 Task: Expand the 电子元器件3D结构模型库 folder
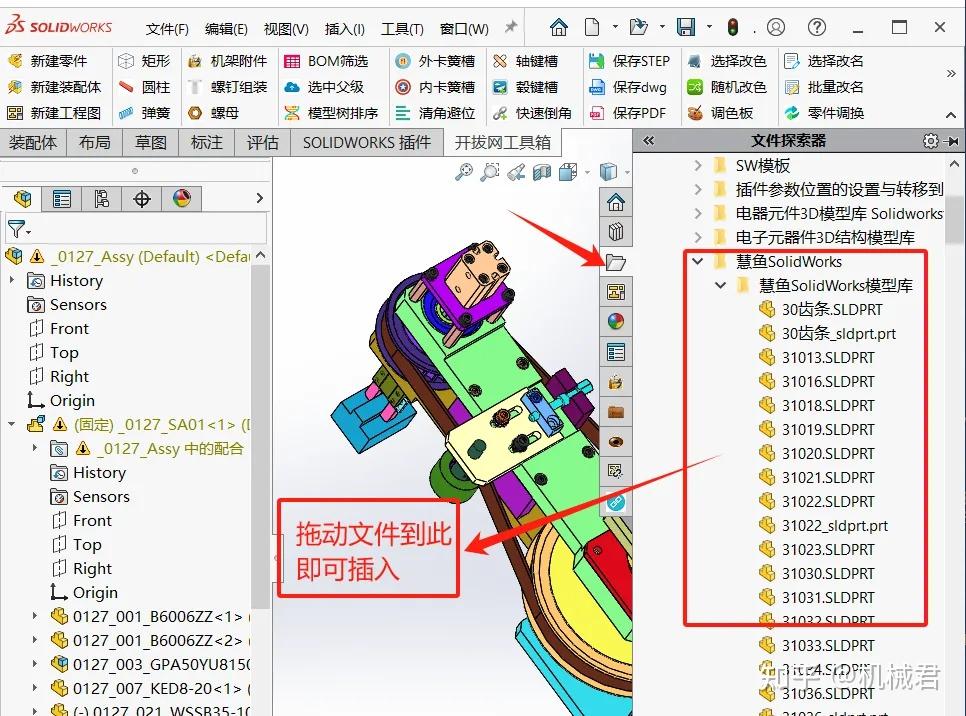click(697, 237)
